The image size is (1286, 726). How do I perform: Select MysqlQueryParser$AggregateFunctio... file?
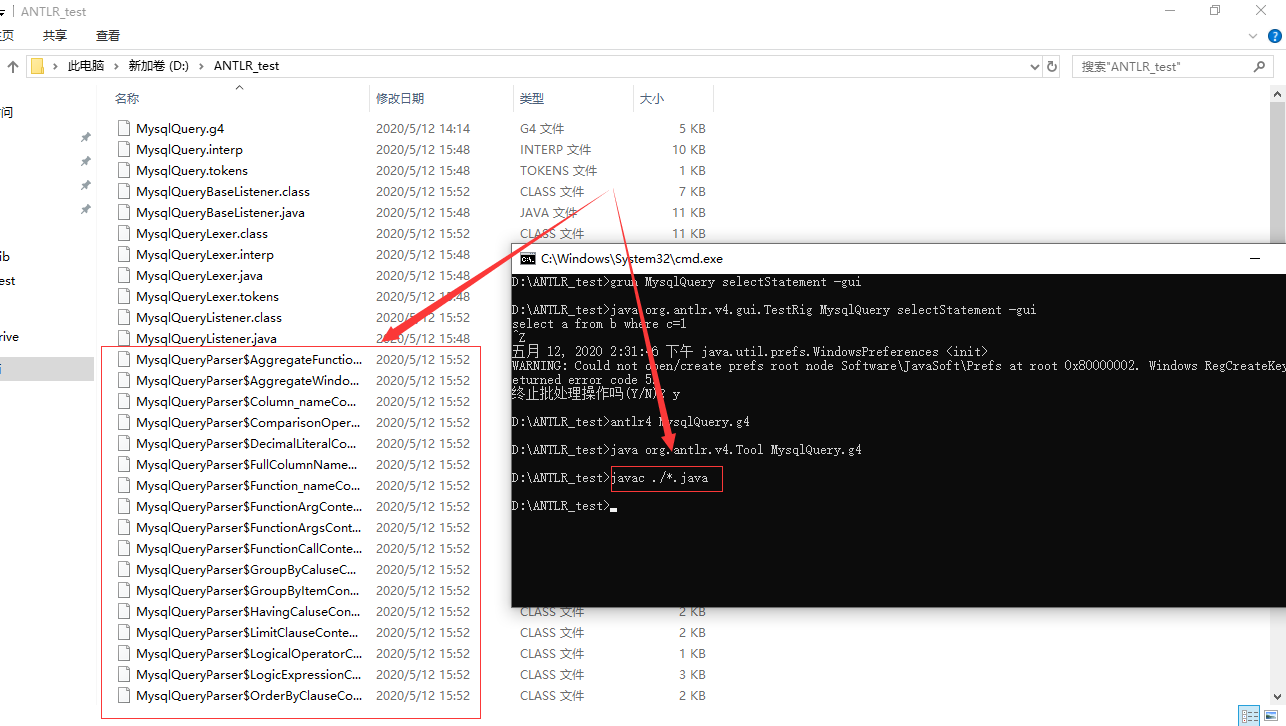248,359
